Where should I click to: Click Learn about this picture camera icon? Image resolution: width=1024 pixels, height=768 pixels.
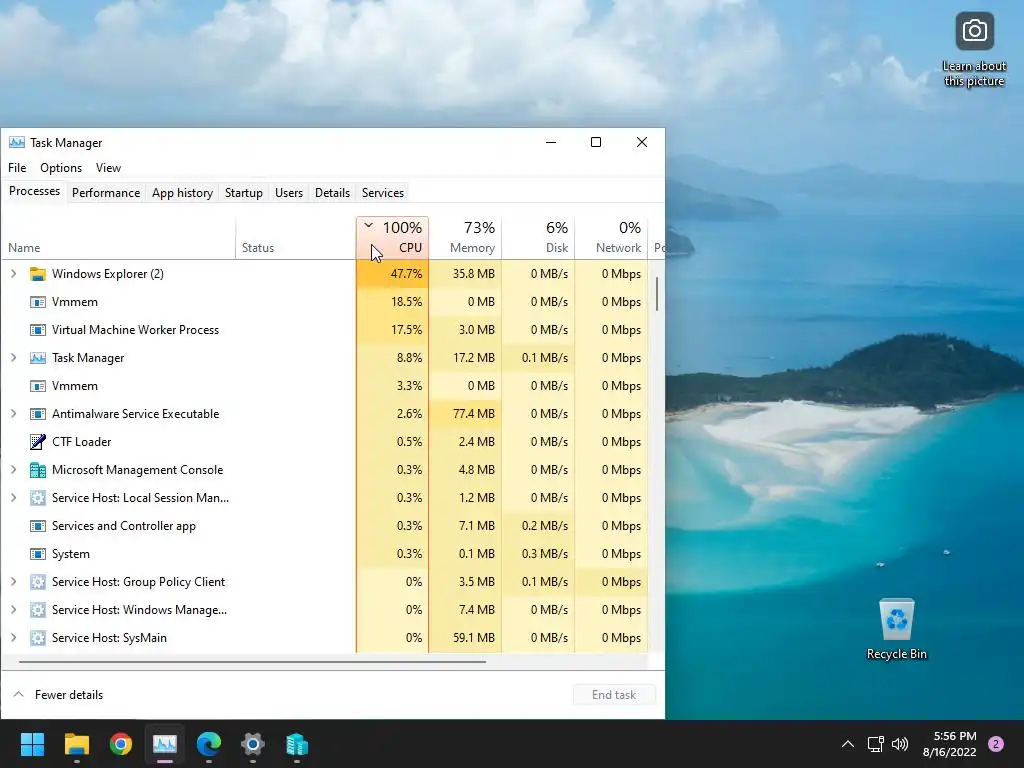(974, 31)
